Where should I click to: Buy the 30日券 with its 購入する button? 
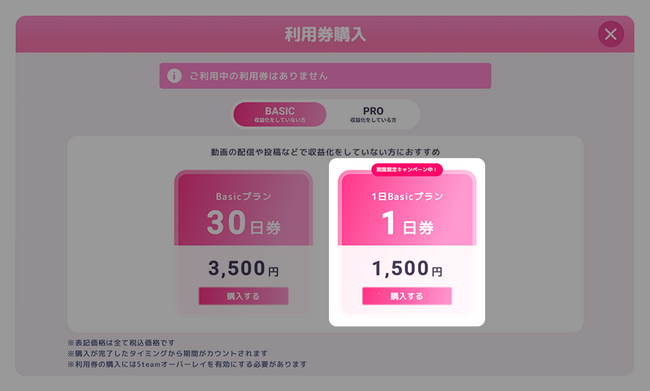(x=243, y=296)
